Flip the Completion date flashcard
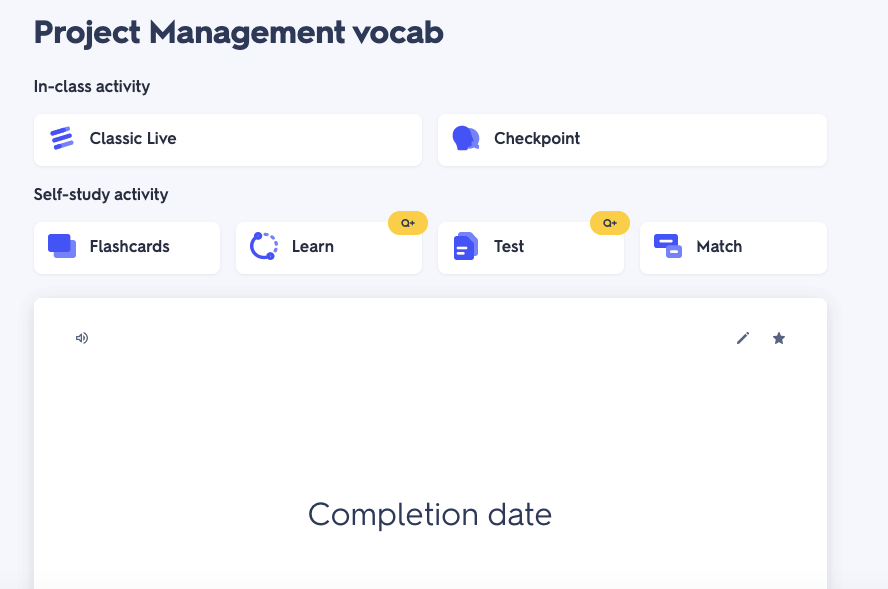The image size is (888, 589). [x=430, y=480]
